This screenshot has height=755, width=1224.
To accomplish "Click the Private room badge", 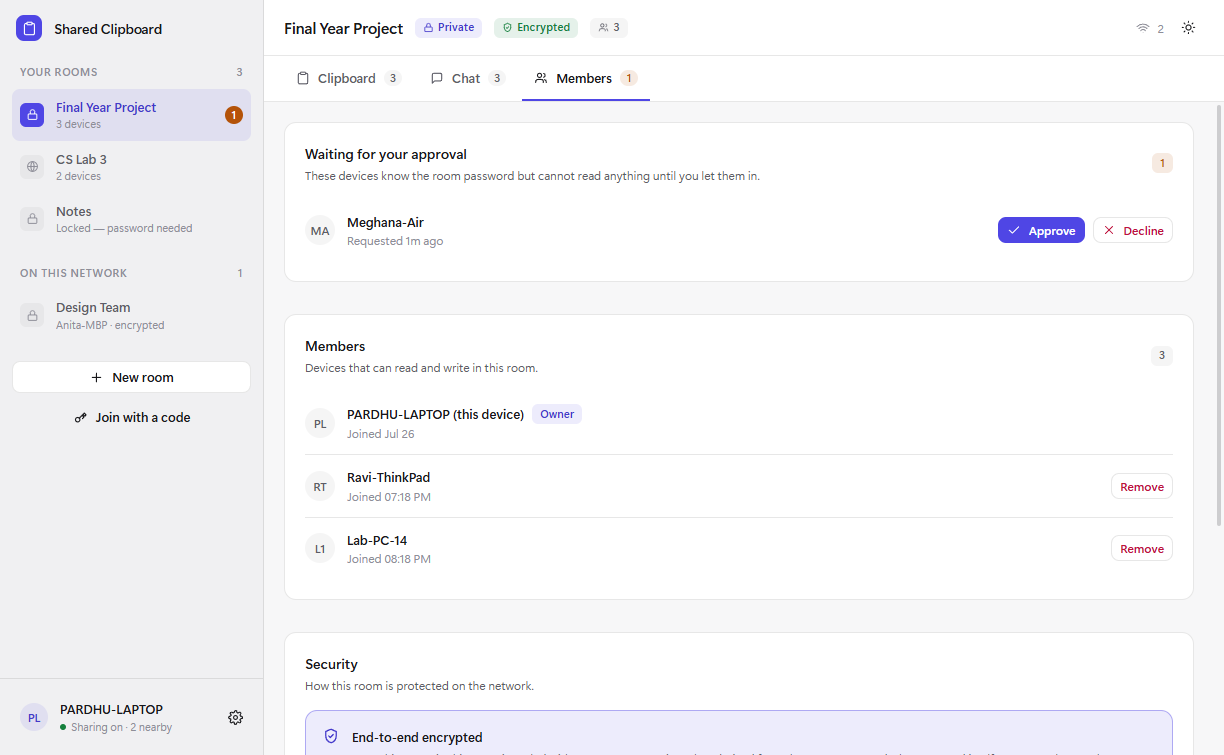I will coord(449,28).
